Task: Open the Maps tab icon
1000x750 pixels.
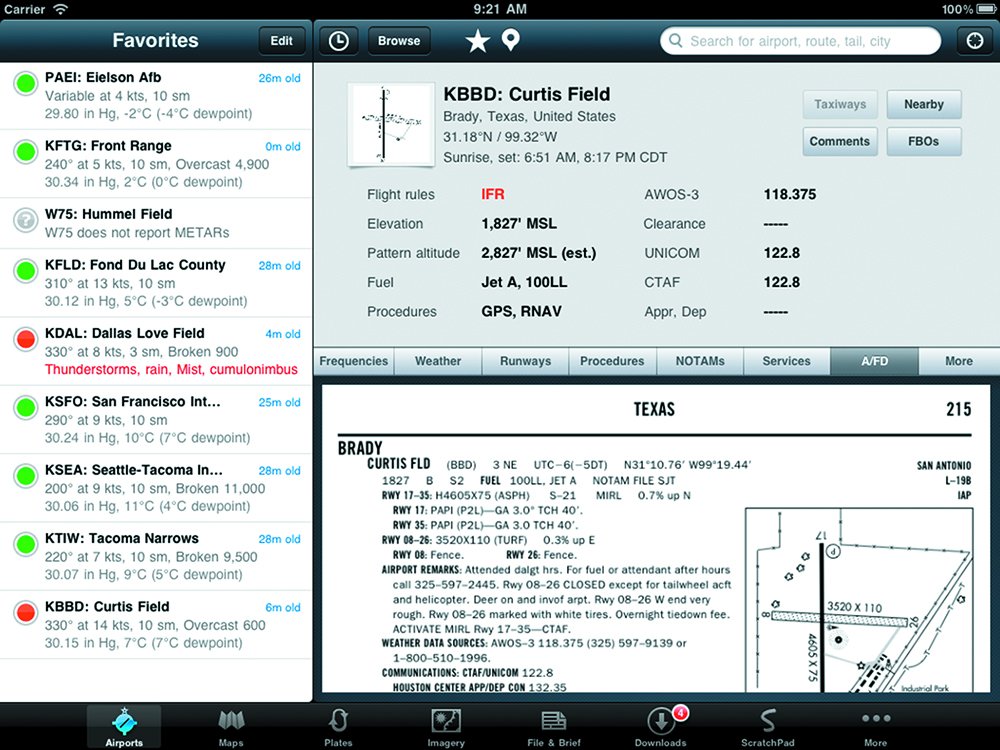Action: (231, 727)
